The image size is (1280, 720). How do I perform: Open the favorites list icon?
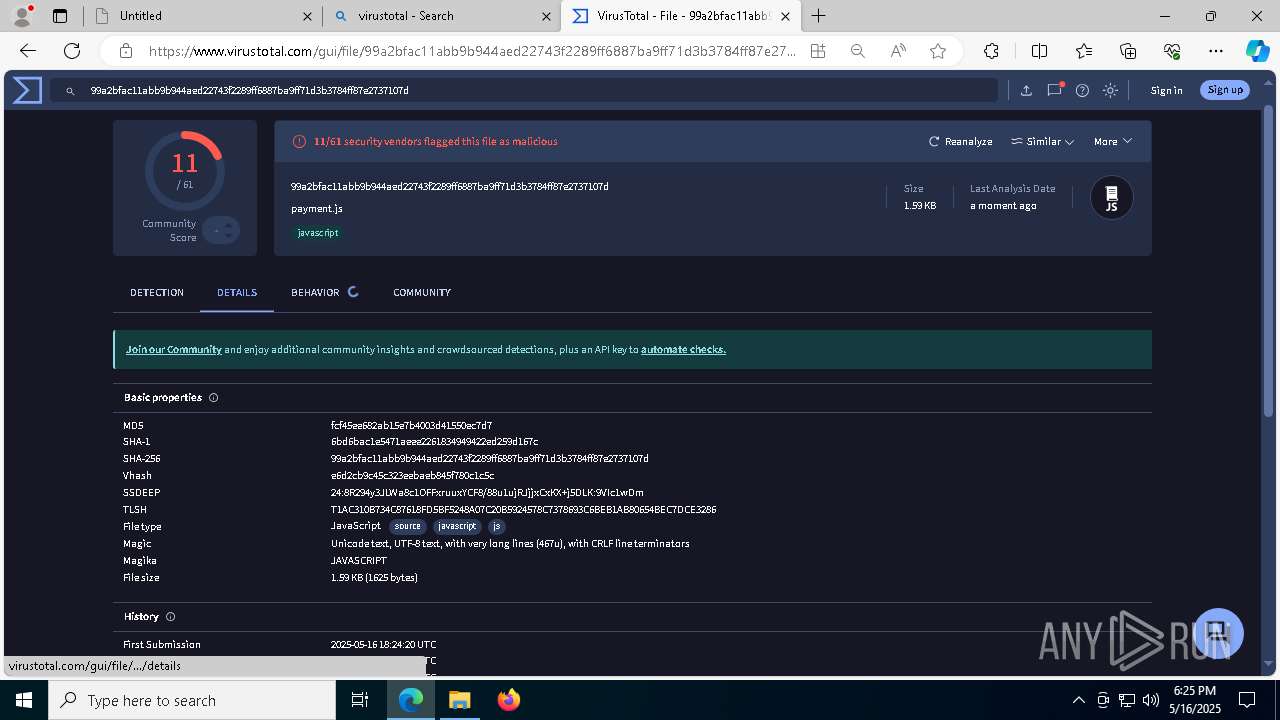tap(1084, 51)
